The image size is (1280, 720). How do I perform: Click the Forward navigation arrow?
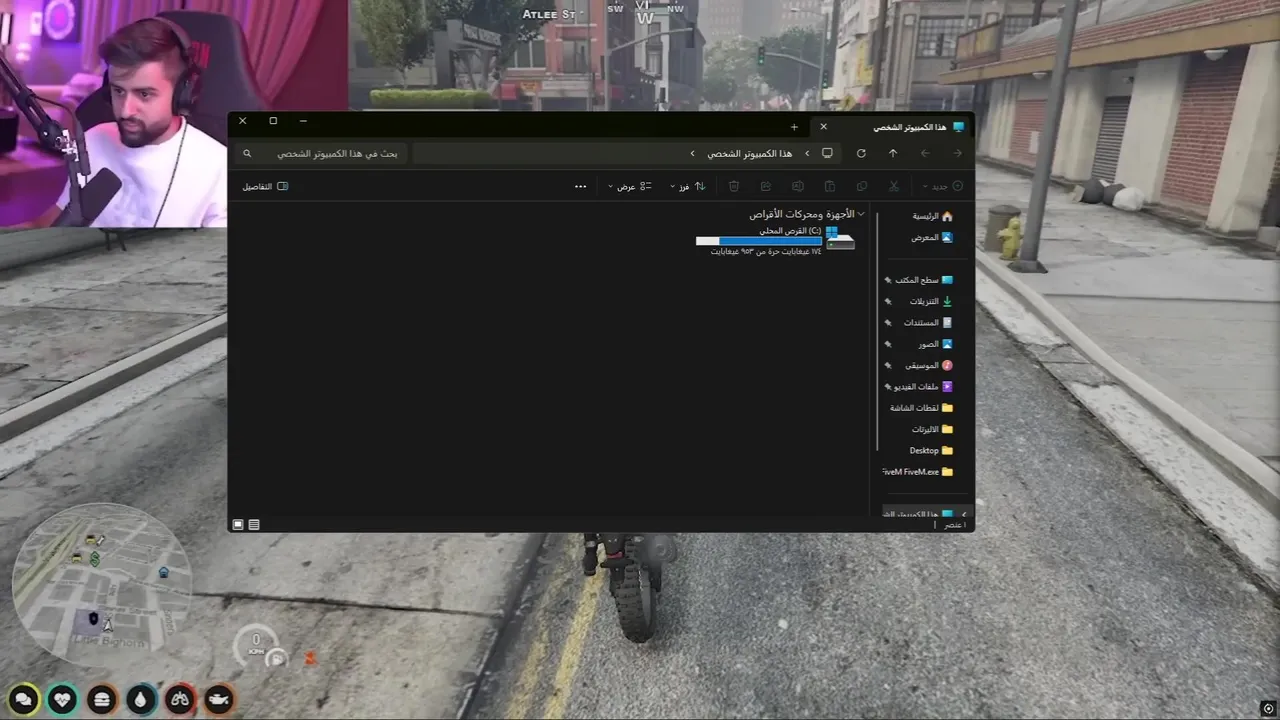point(925,153)
